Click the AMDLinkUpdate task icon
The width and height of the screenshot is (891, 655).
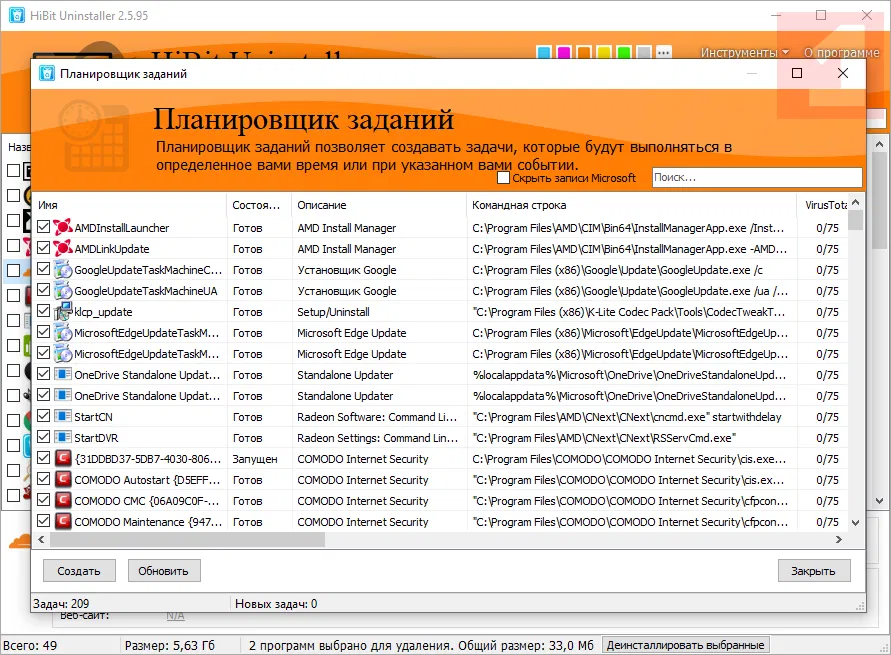coord(63,248)
